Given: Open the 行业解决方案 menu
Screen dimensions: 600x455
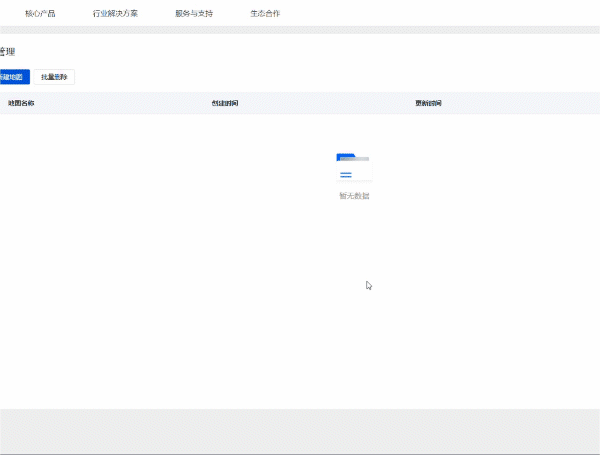Looking at the screenshot, I should coord(115,14).
